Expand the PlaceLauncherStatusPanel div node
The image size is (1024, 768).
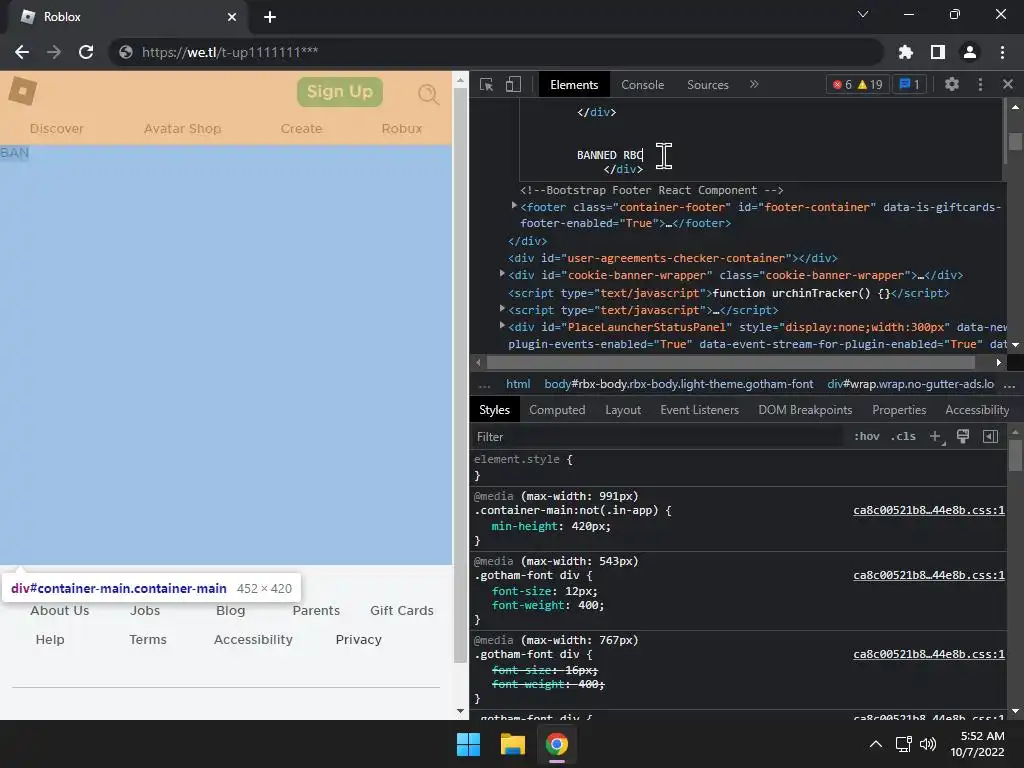(502, 325)
